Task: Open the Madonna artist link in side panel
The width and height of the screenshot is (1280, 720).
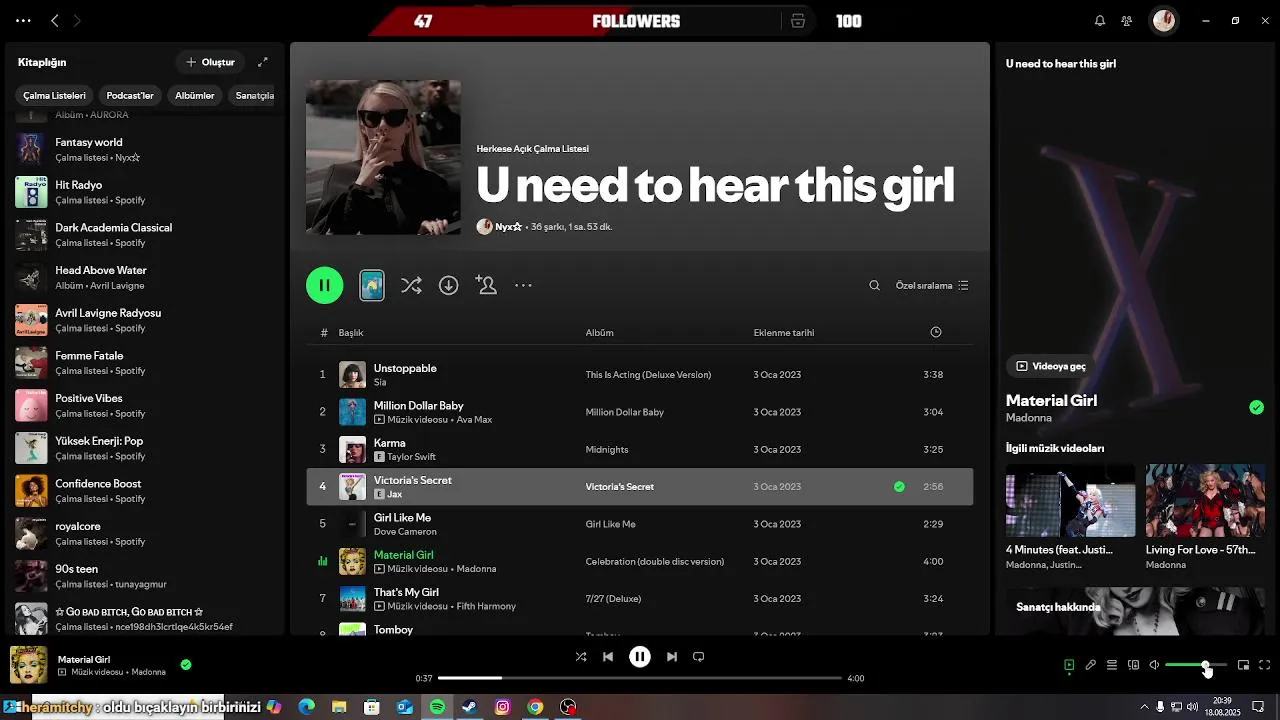Action: click(x=1028, y=418)
